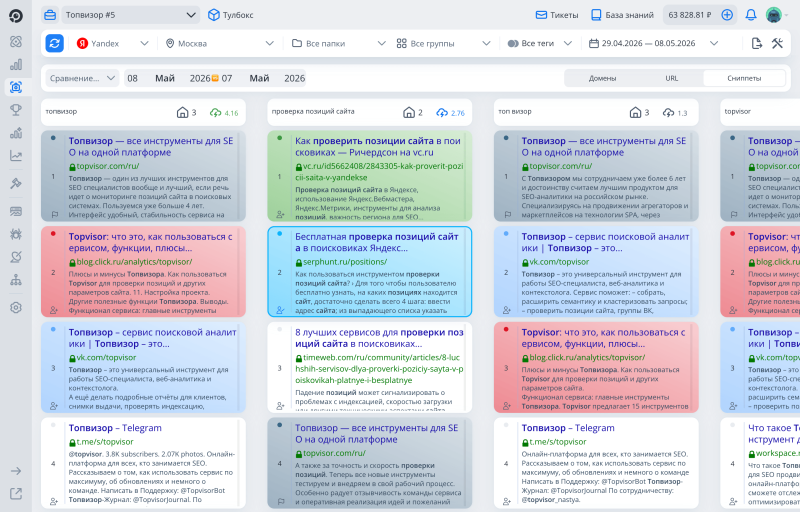Open the line graph sidebar icon

(16, 156)
